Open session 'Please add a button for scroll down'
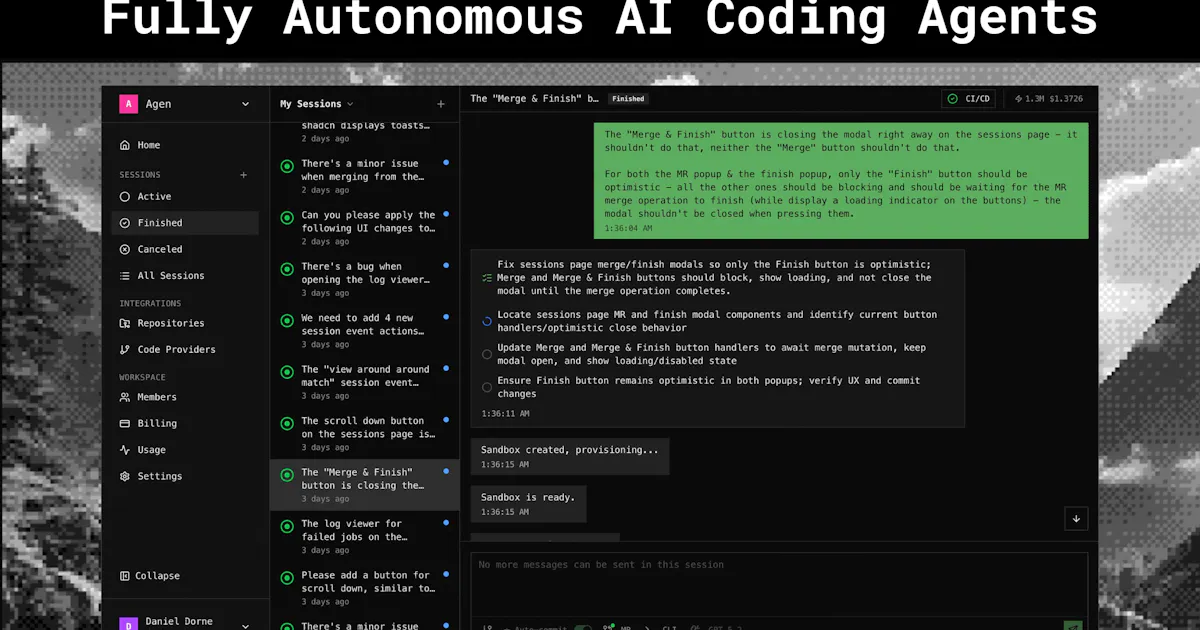Image resolution: width=1200 pixels, height=630 pixels. pos(364,588)
